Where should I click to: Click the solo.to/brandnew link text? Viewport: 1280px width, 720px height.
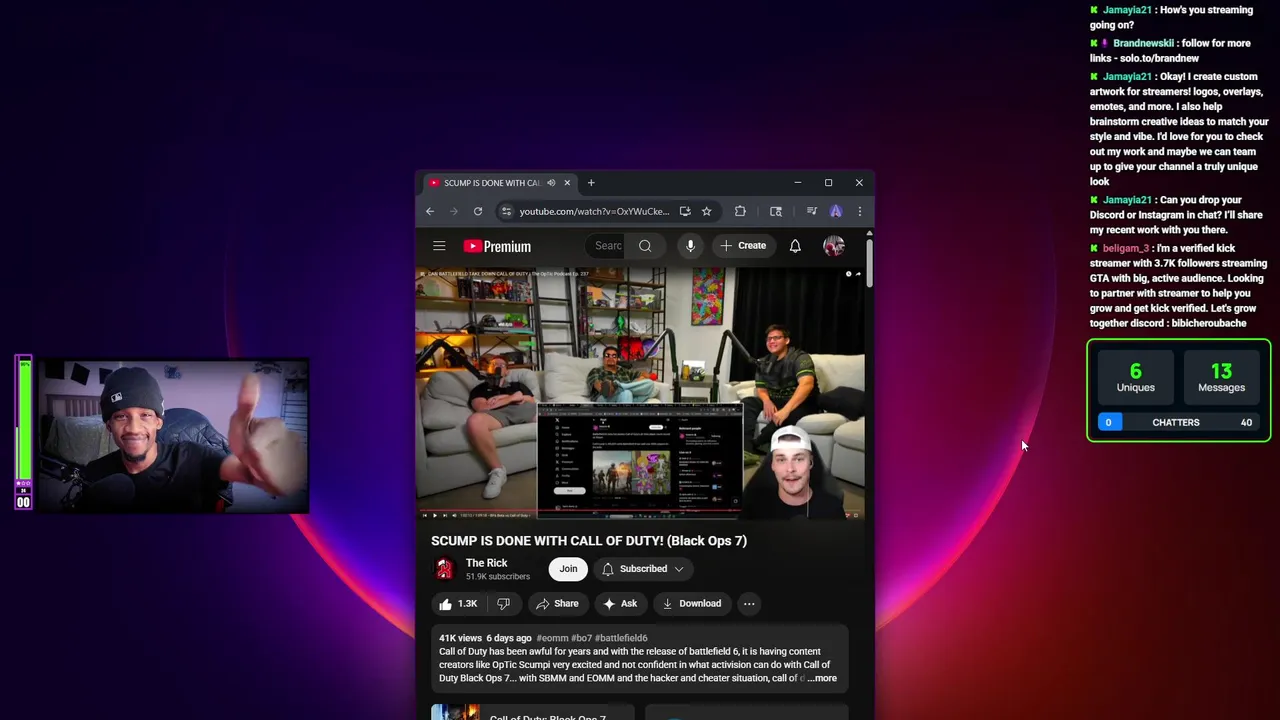1159,59
